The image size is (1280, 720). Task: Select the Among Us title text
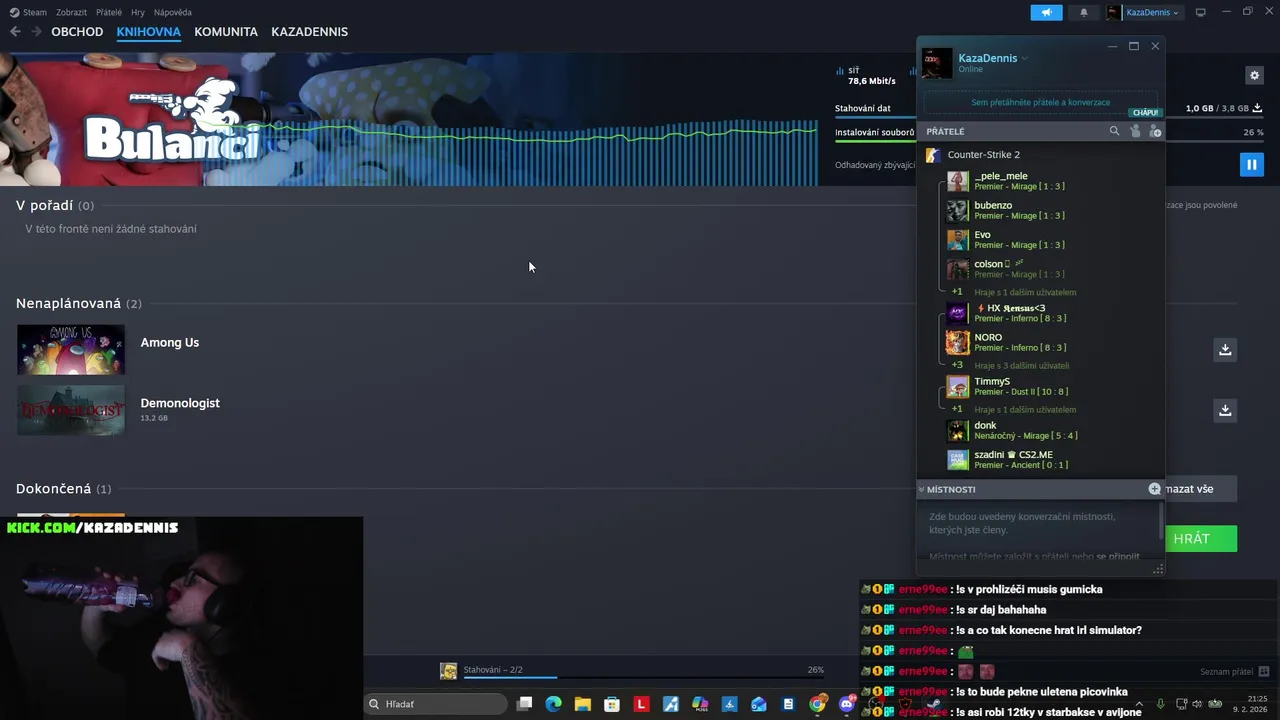click(170, 342)
